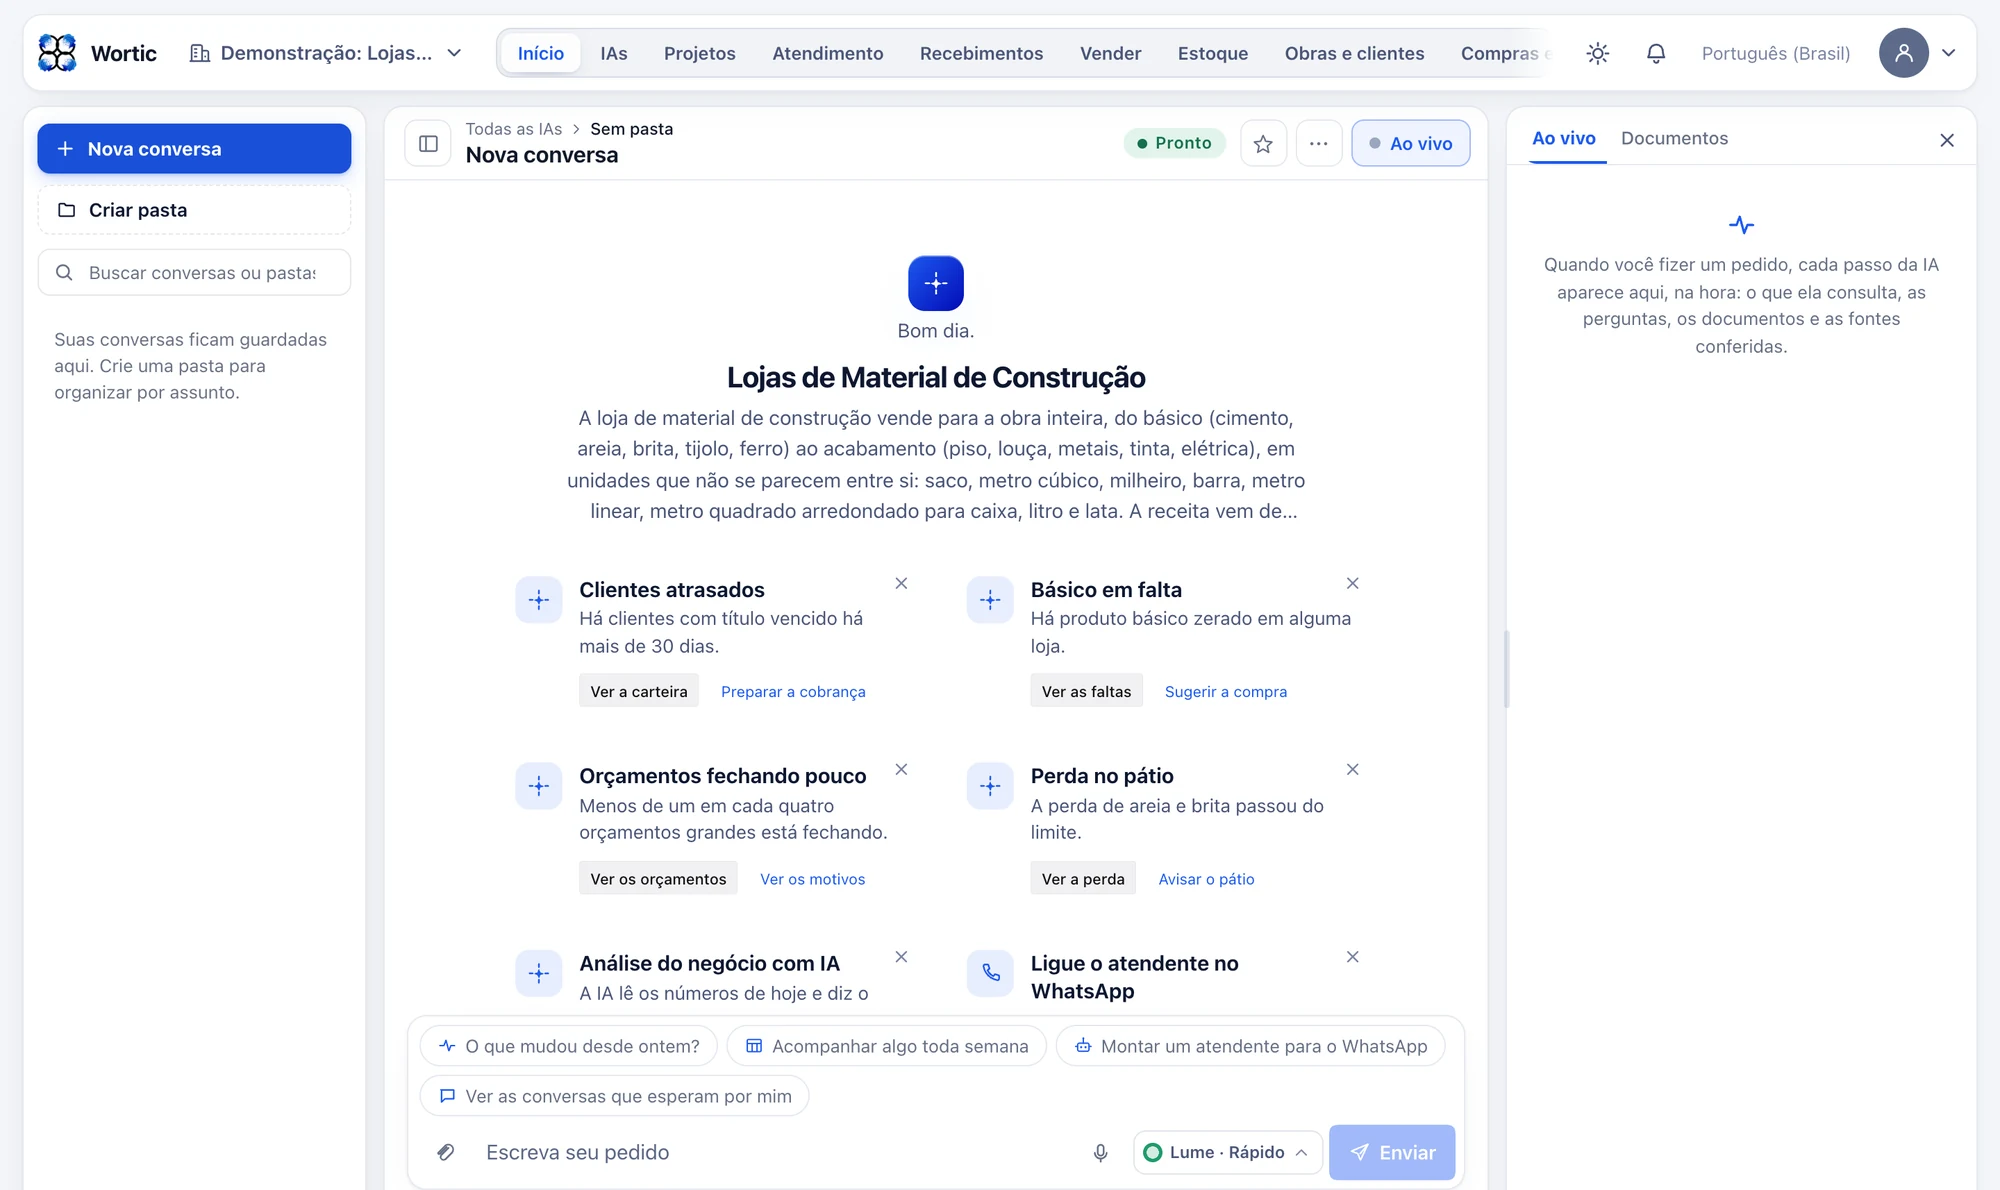The image size is (2000, 1190).
Task: Toggle the sidebar panel icon
Action: 428,143
